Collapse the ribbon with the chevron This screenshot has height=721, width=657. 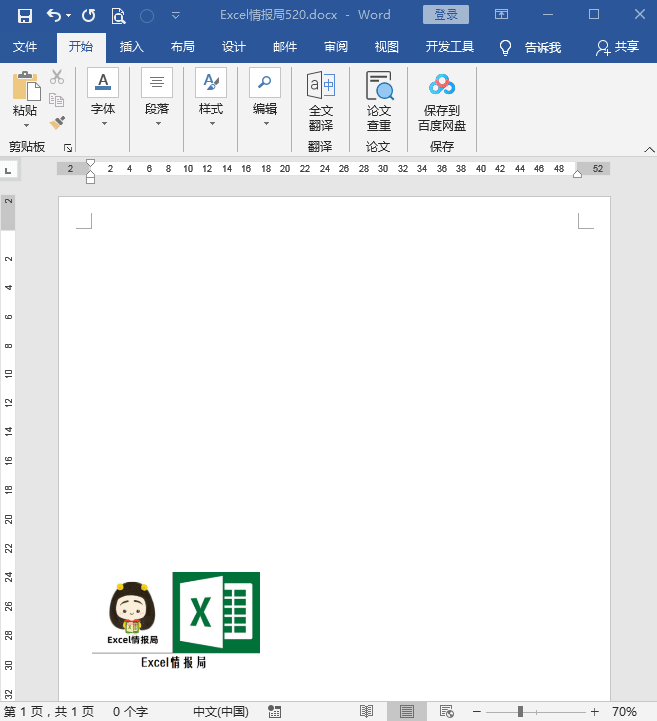(x=649, y=149)
